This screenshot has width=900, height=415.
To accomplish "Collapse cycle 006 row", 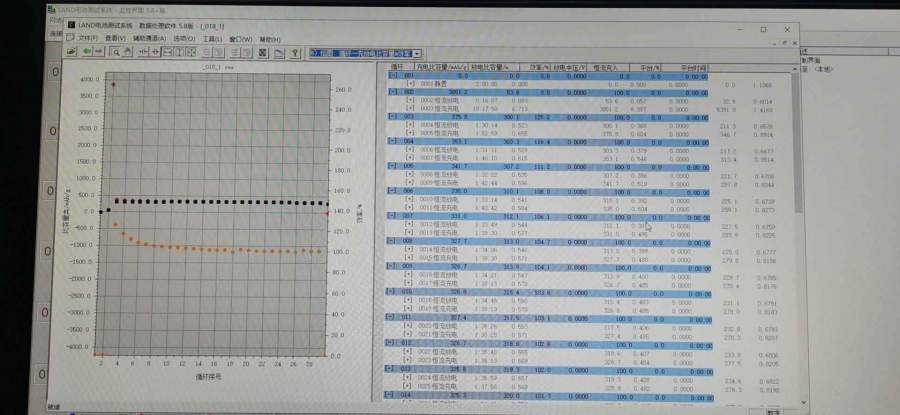I will click(x=393, y=192).
